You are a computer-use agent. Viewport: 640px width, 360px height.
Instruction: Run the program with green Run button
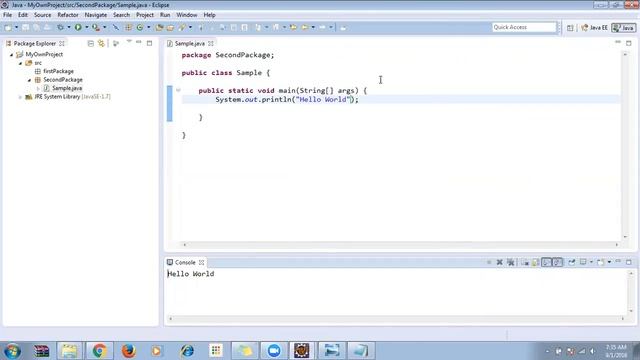tap(78, 27)
